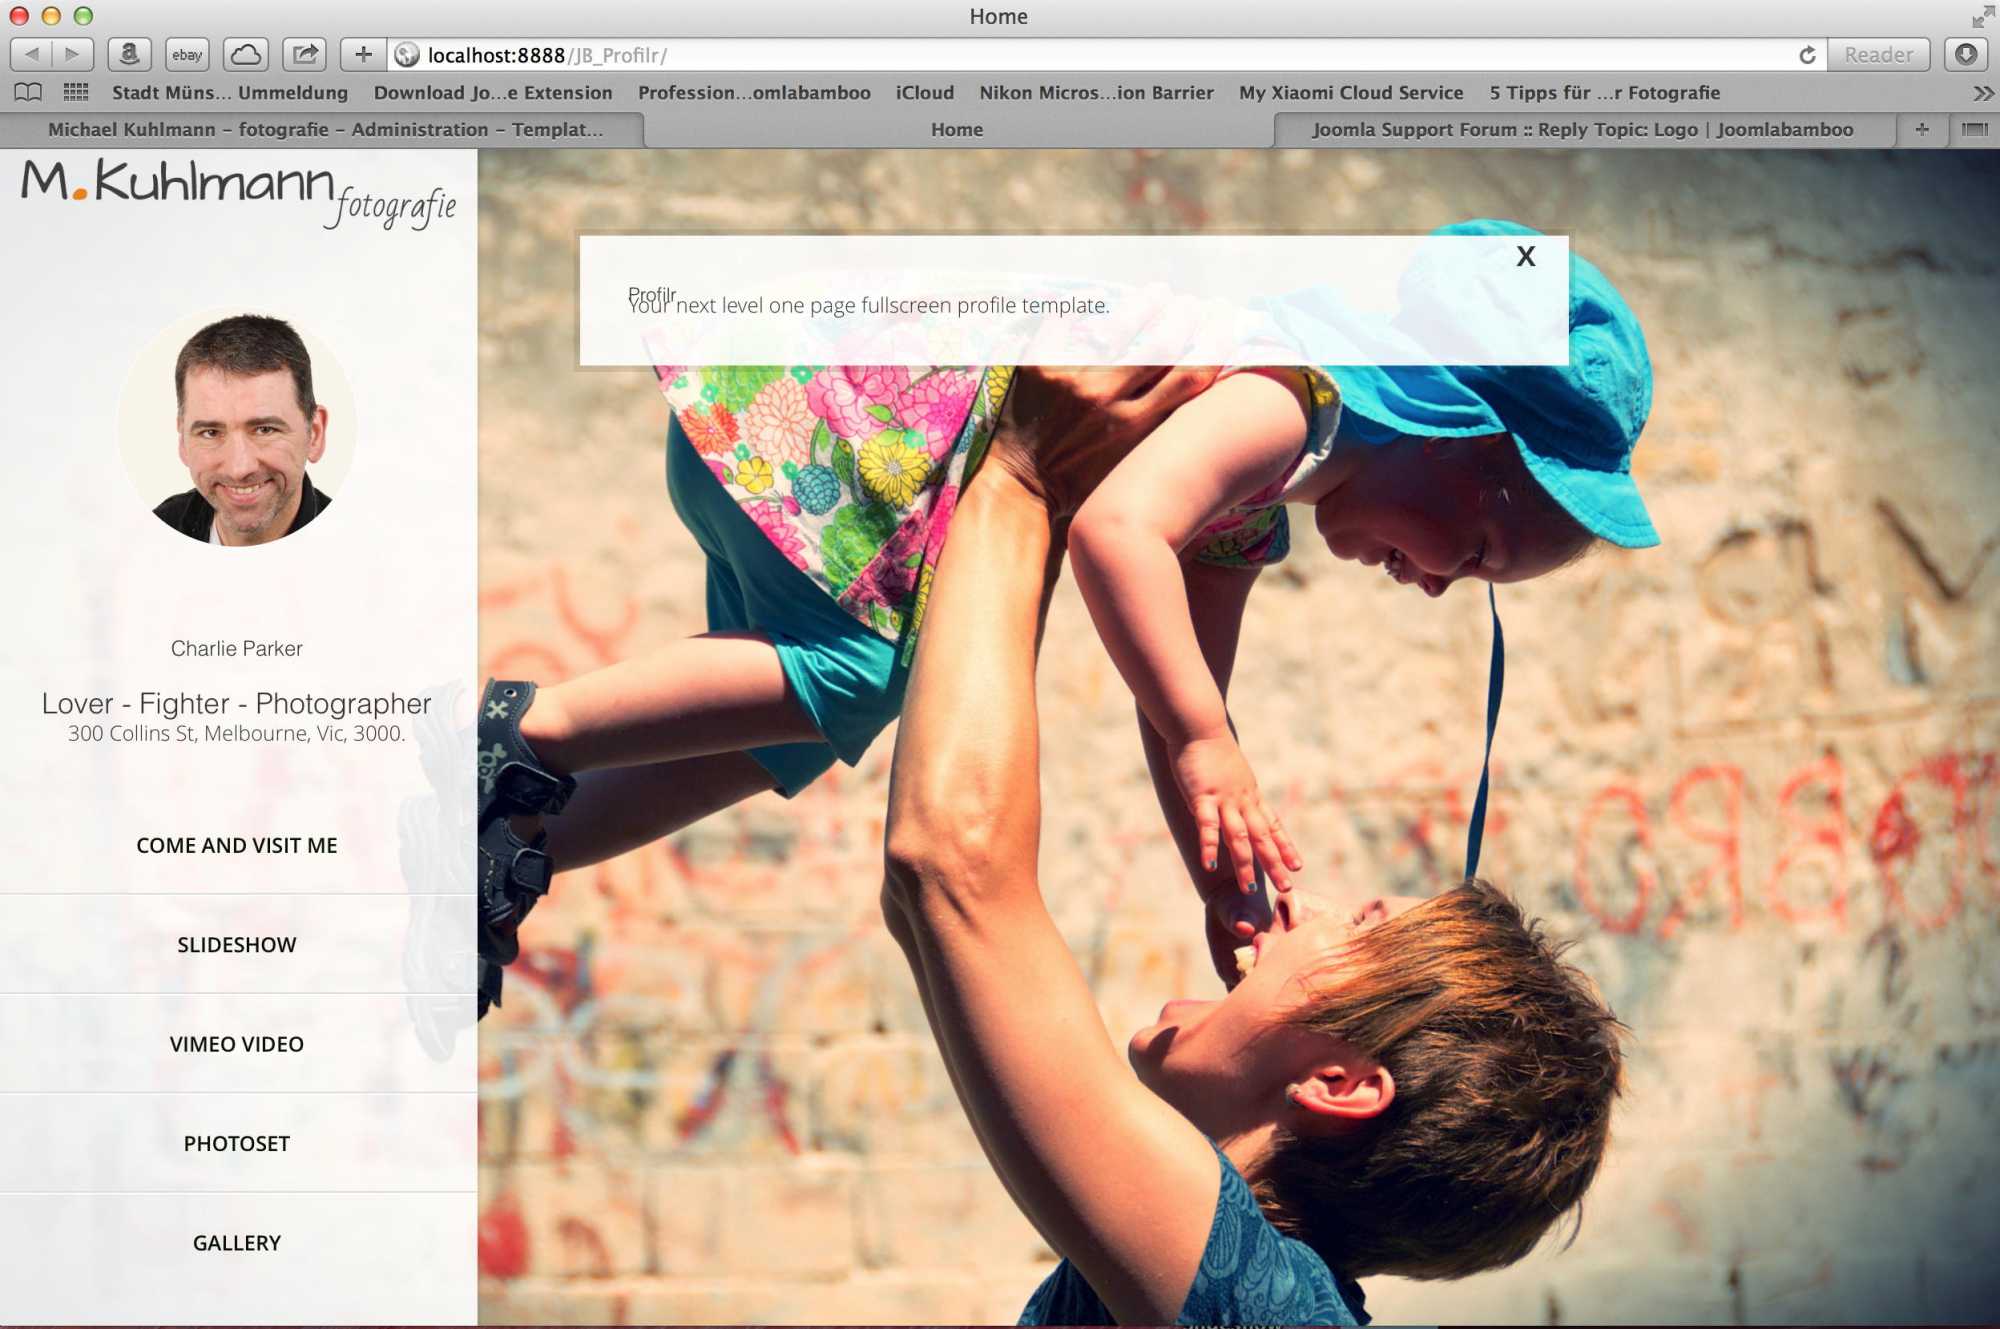Open a new tab with plus button
Viewport: 2000px width, 1329px height.
click(1921, 129)
